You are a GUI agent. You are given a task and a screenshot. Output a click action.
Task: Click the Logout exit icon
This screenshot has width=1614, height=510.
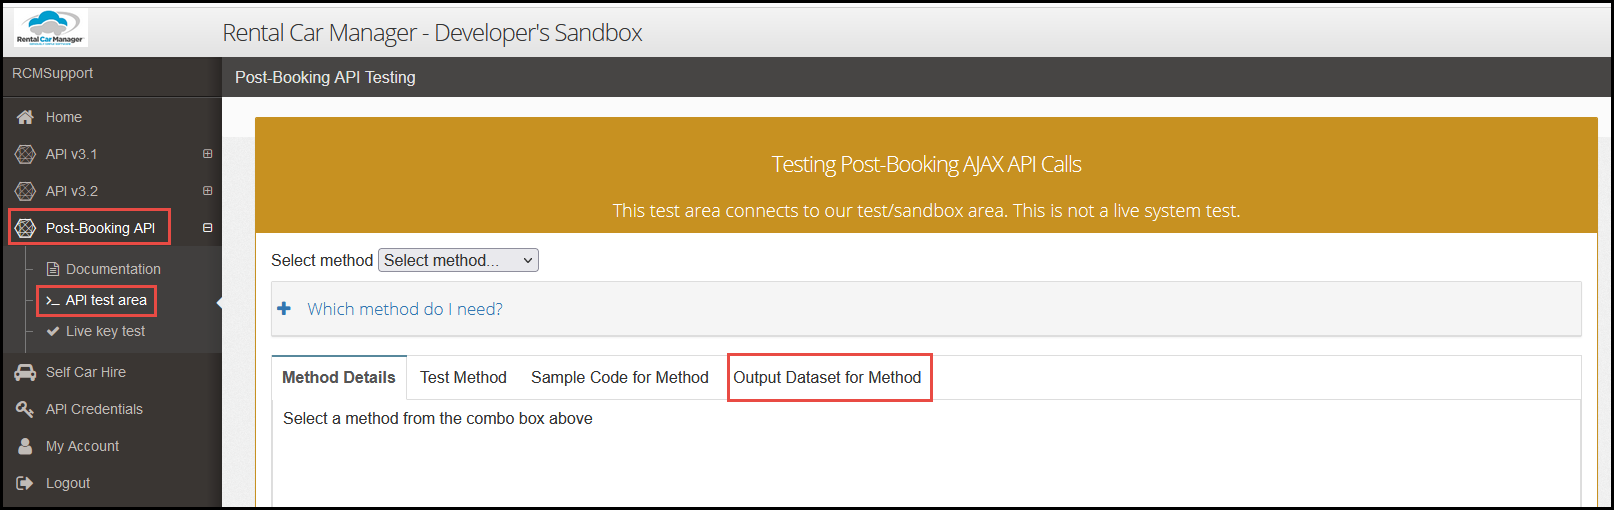point(26,483)
